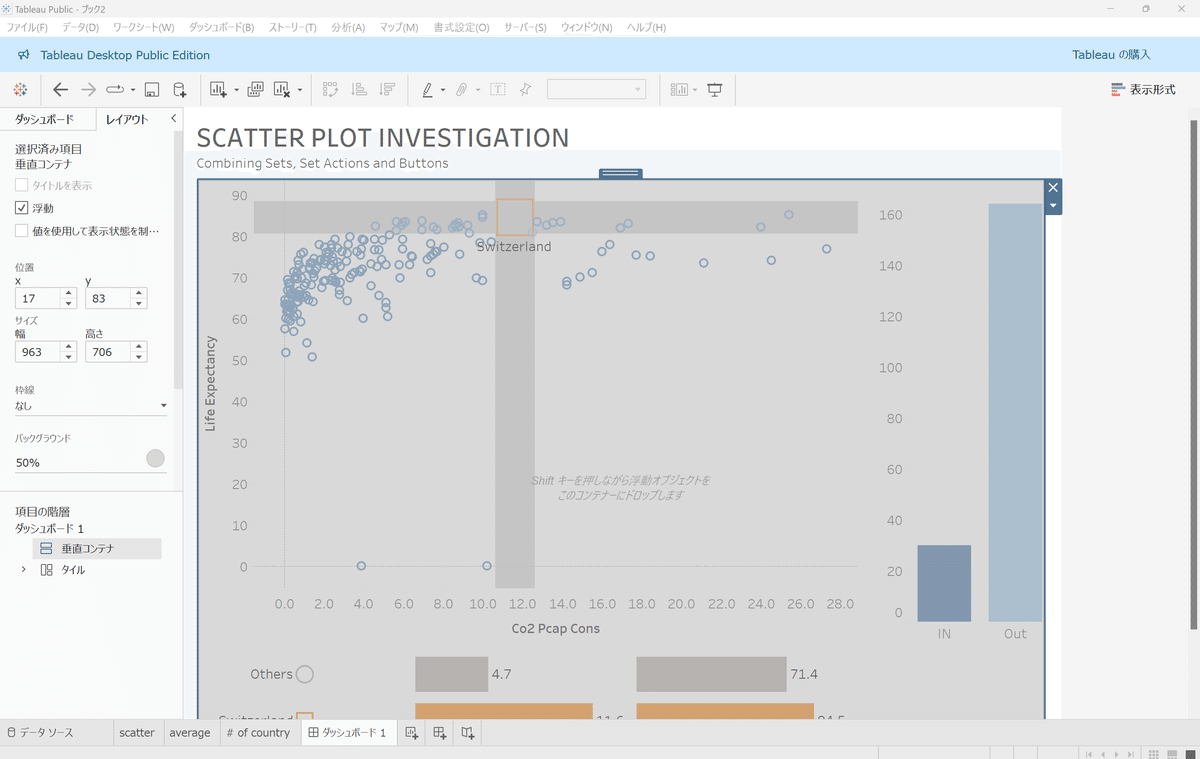Open the replay animation dropdown arrow

(x=133, y=90)
